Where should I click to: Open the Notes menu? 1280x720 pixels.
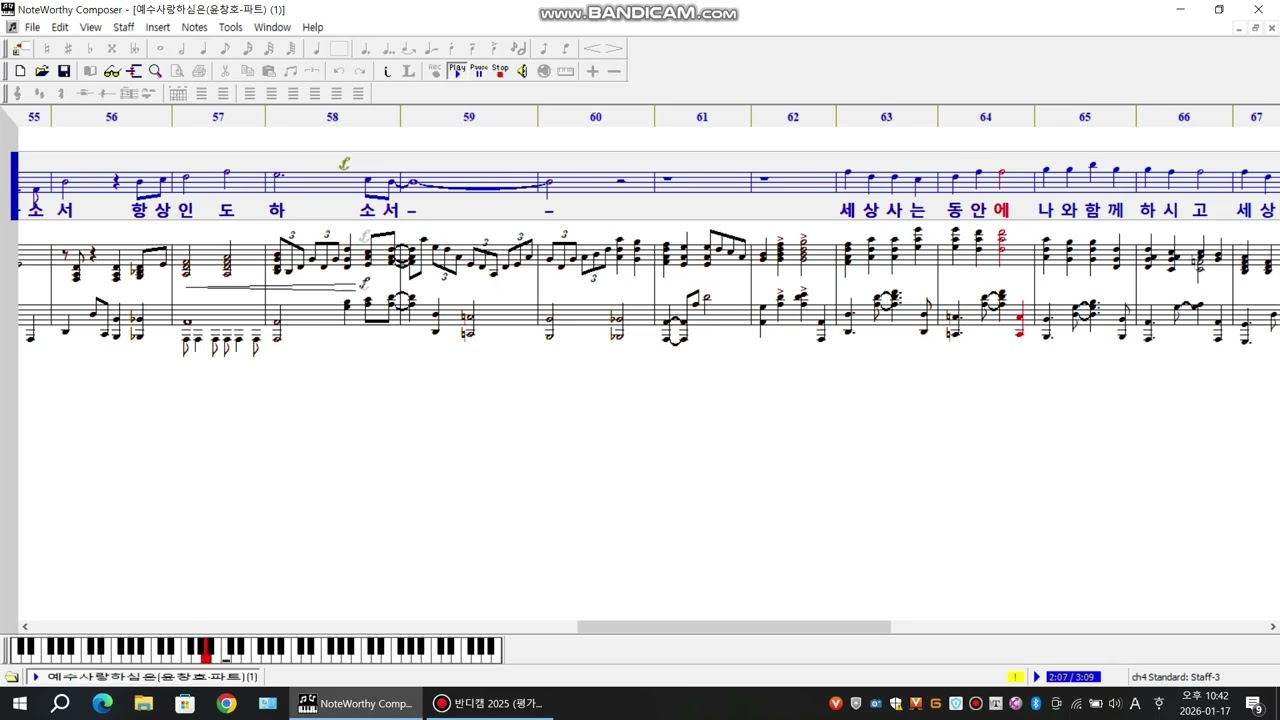[x=194, y=27]
